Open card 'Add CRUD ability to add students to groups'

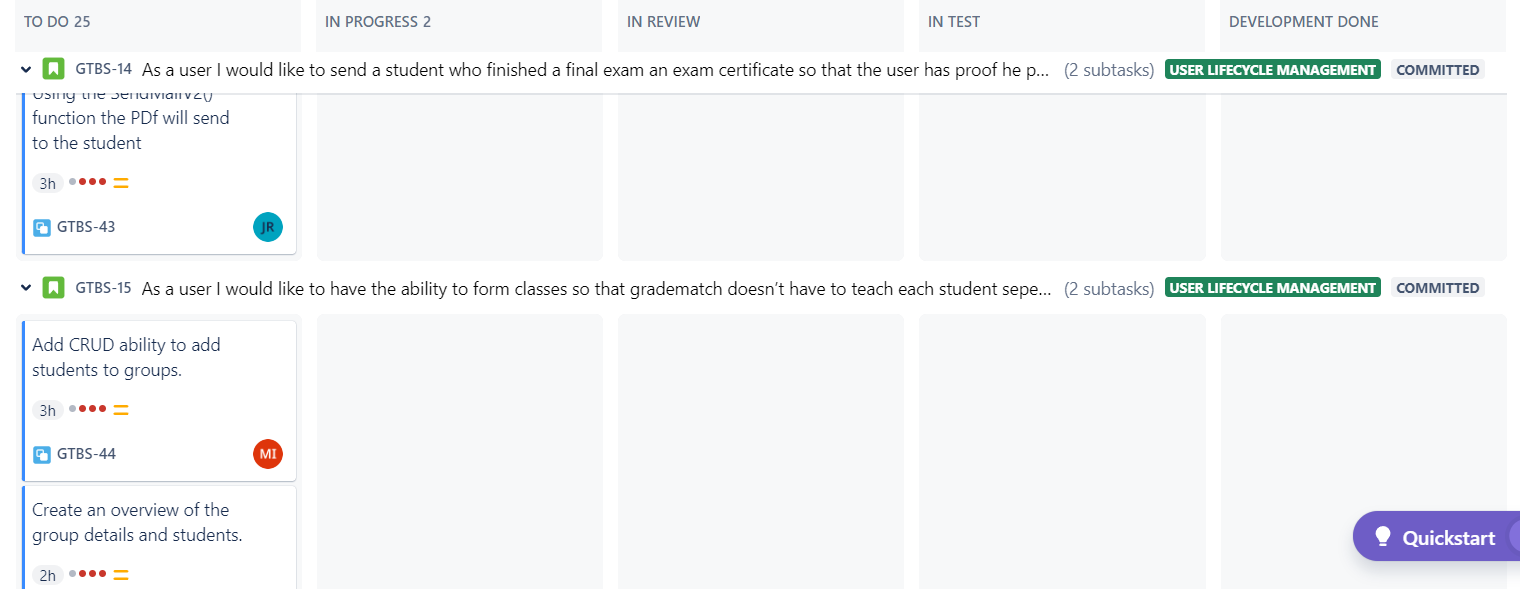pyautogui.click(x=160, y=401)
